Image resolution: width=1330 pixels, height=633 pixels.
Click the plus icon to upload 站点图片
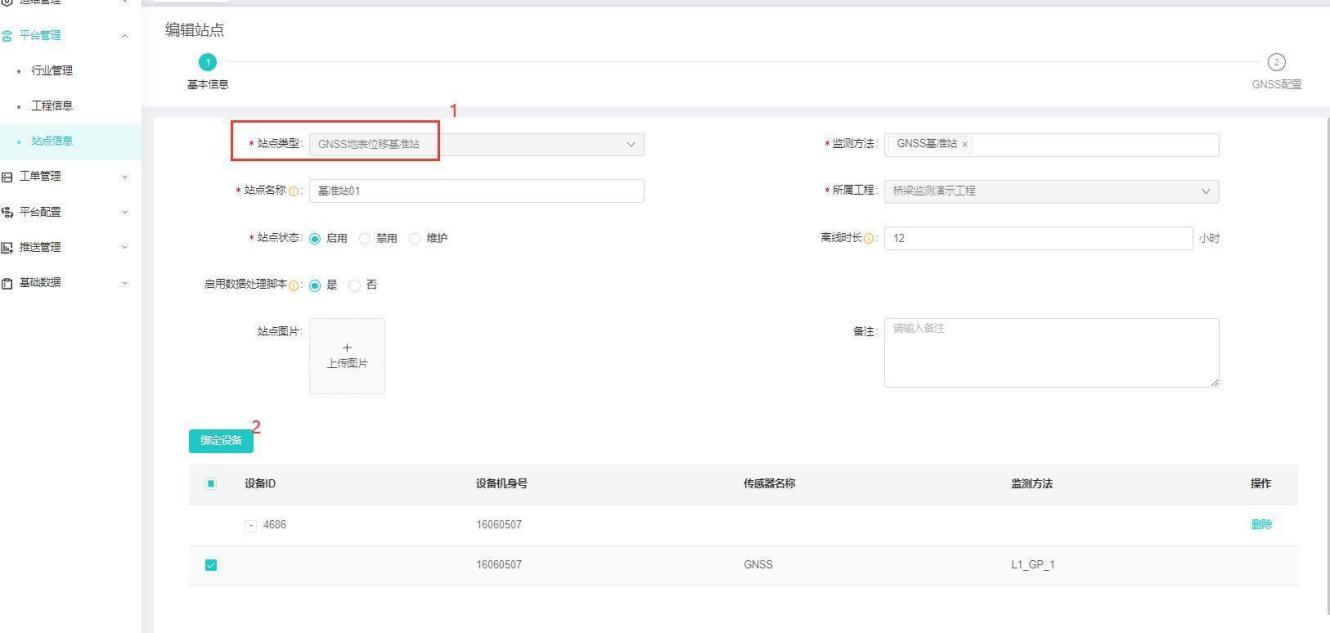point(346,348)
